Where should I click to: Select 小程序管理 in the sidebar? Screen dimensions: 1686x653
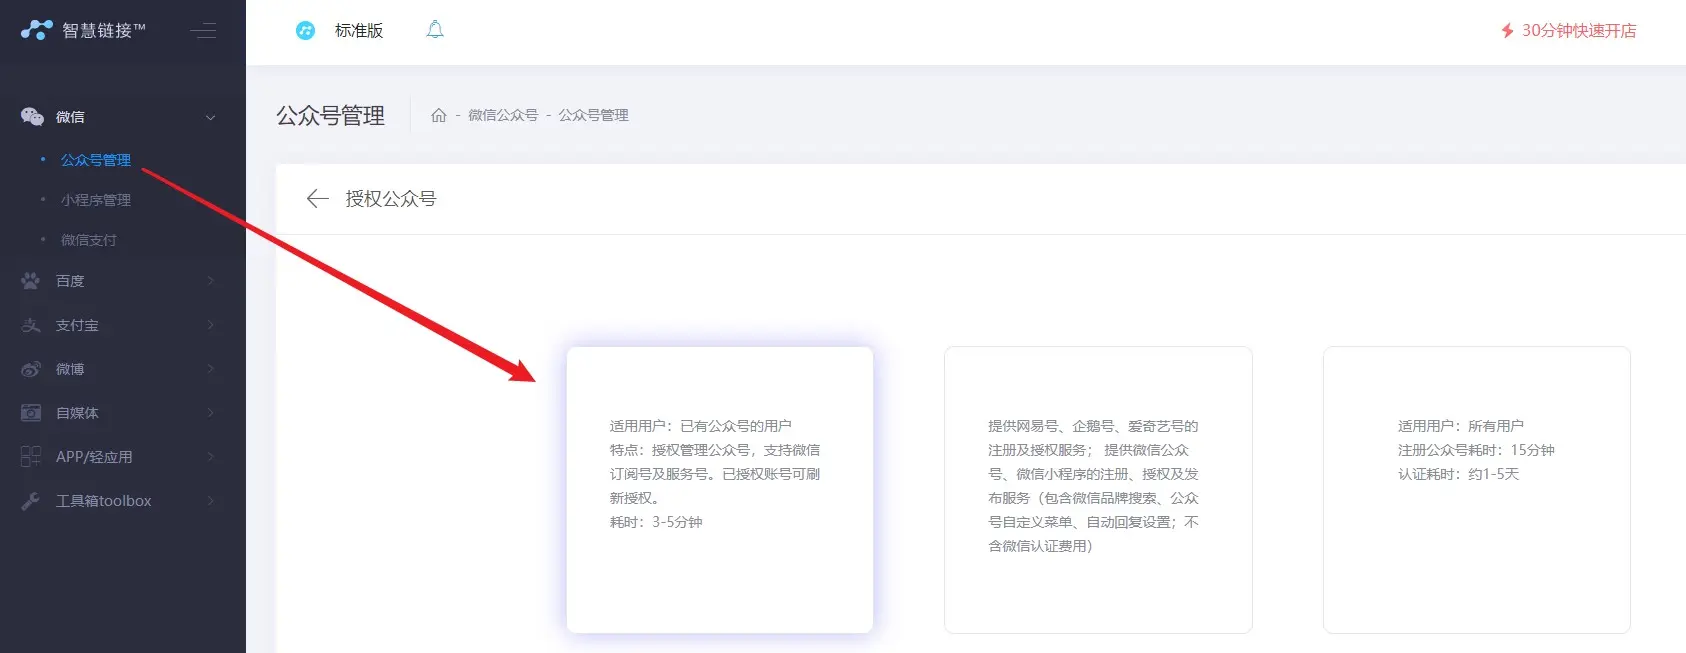[x=96, y=200]
